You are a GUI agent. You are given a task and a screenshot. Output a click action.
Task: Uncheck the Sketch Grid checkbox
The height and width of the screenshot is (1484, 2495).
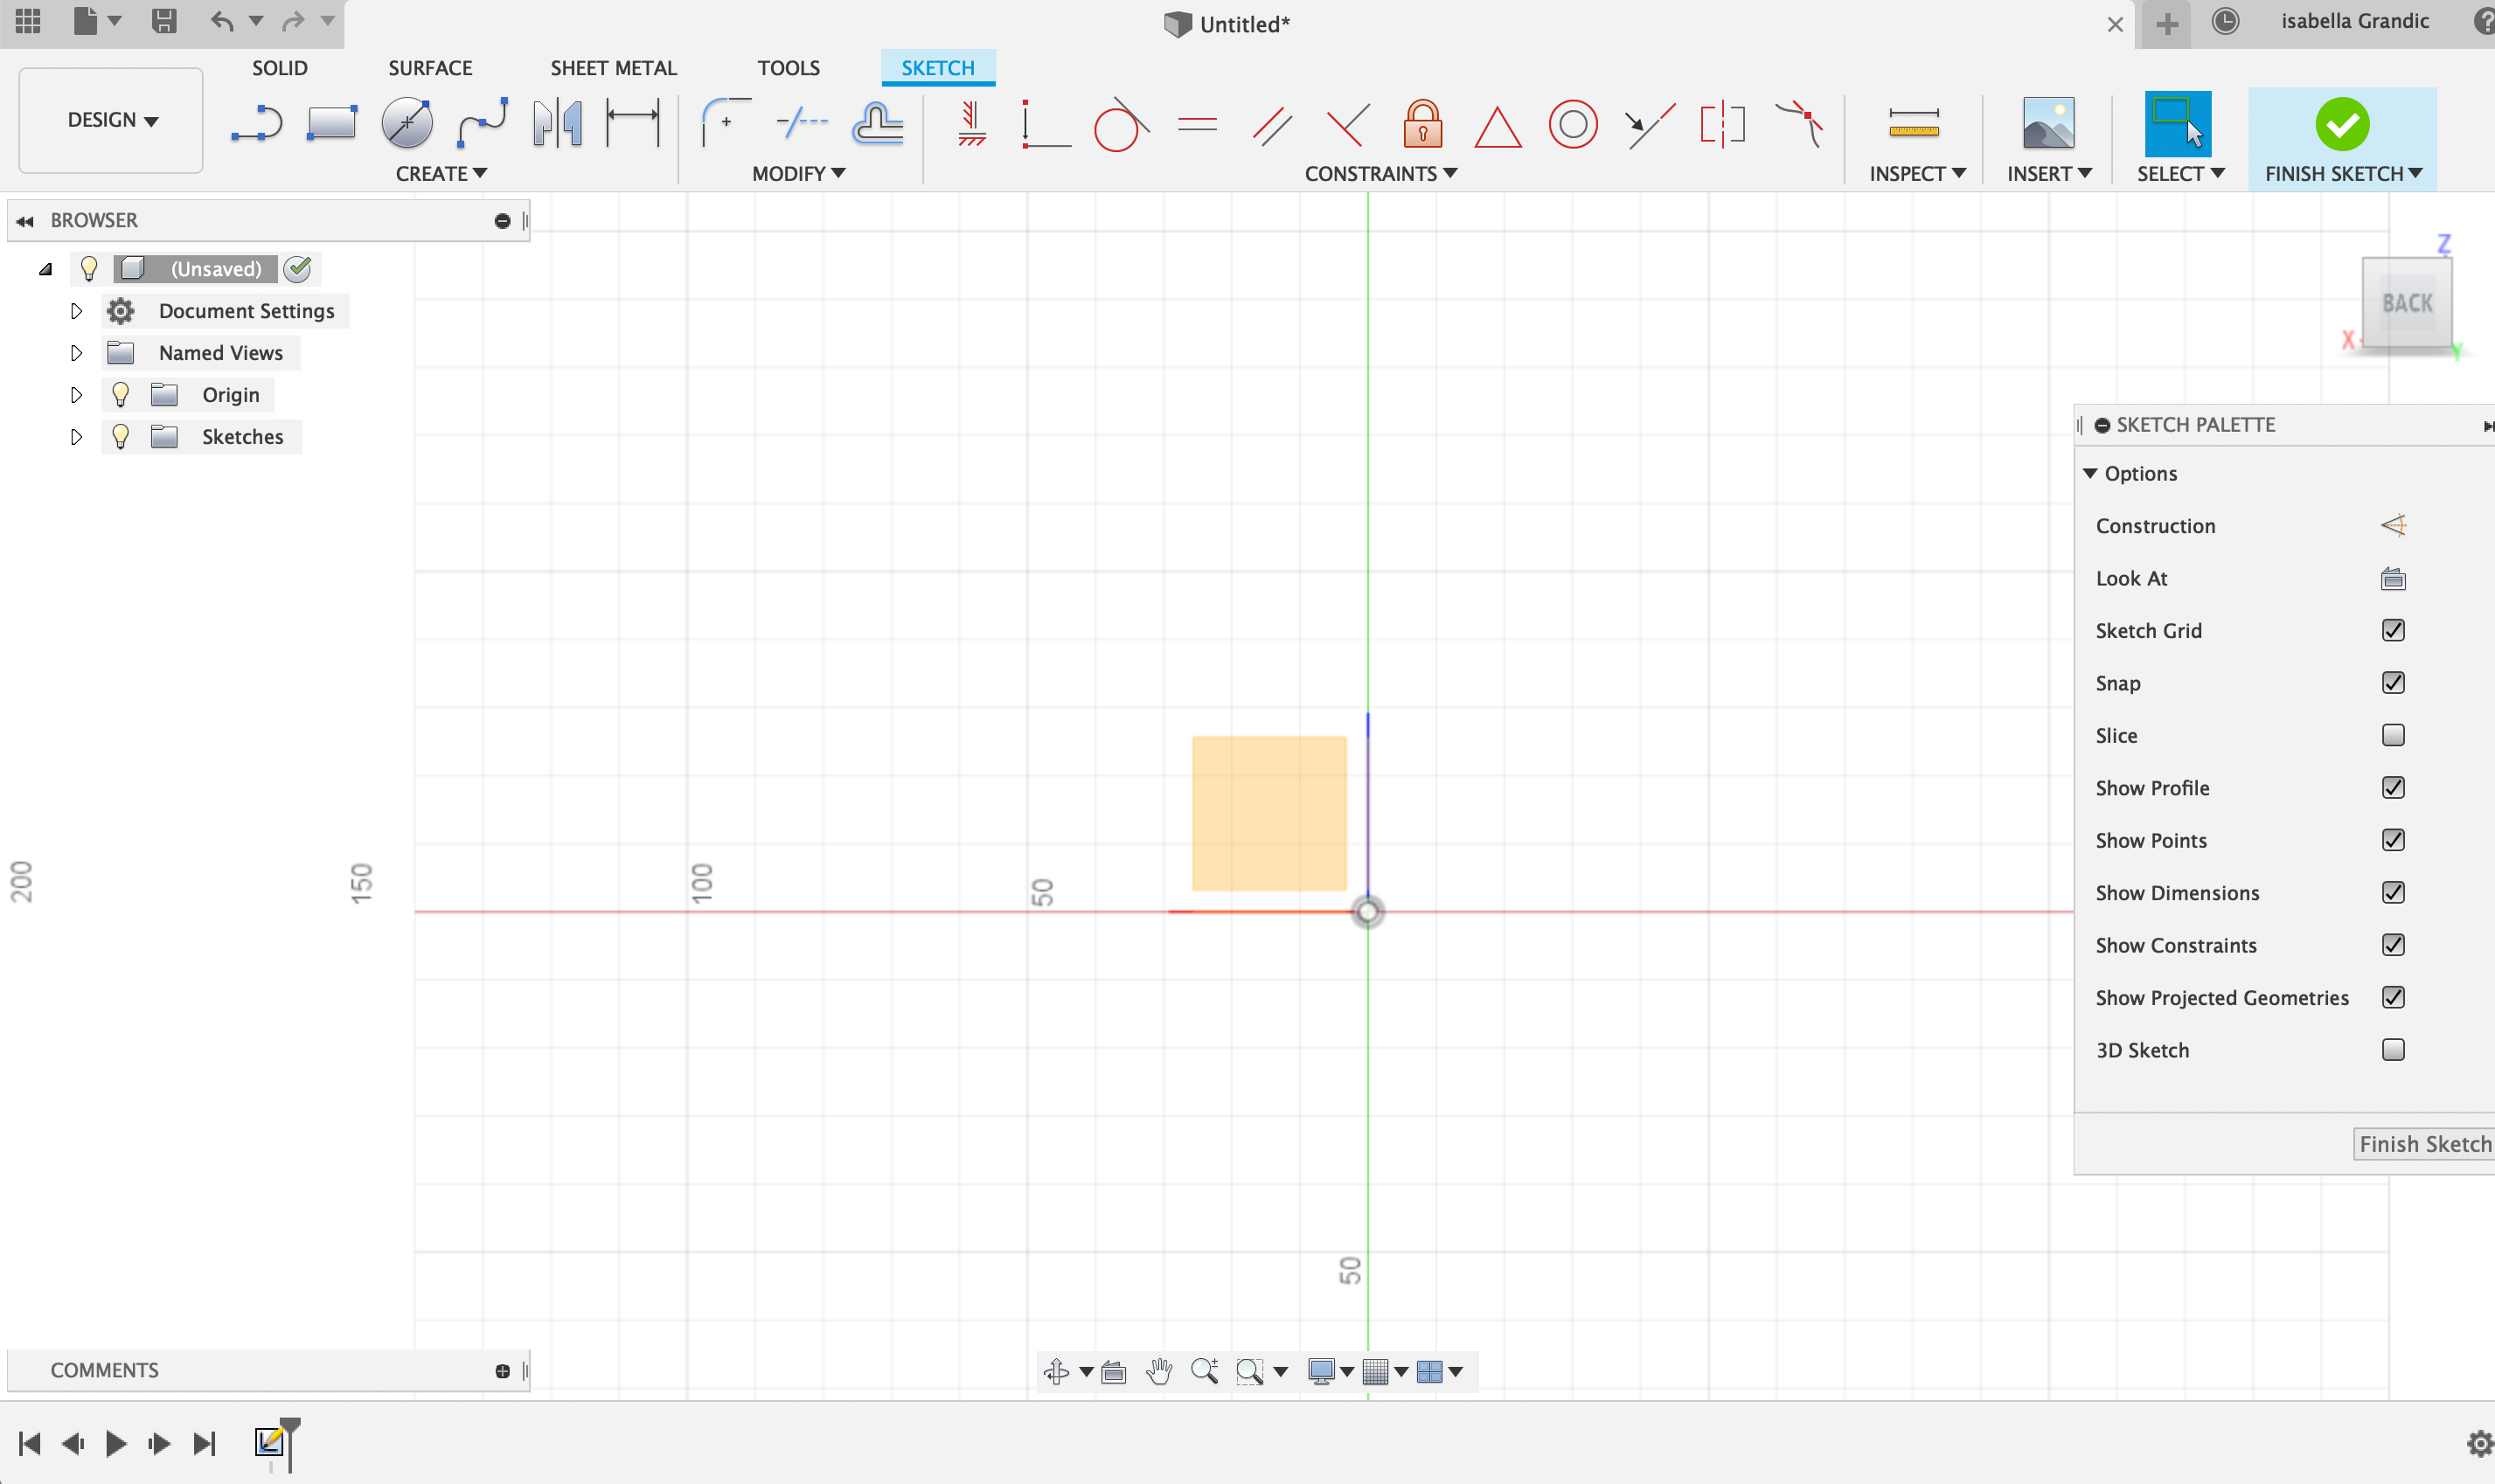pyautogui.click(x=2392, y=630)
